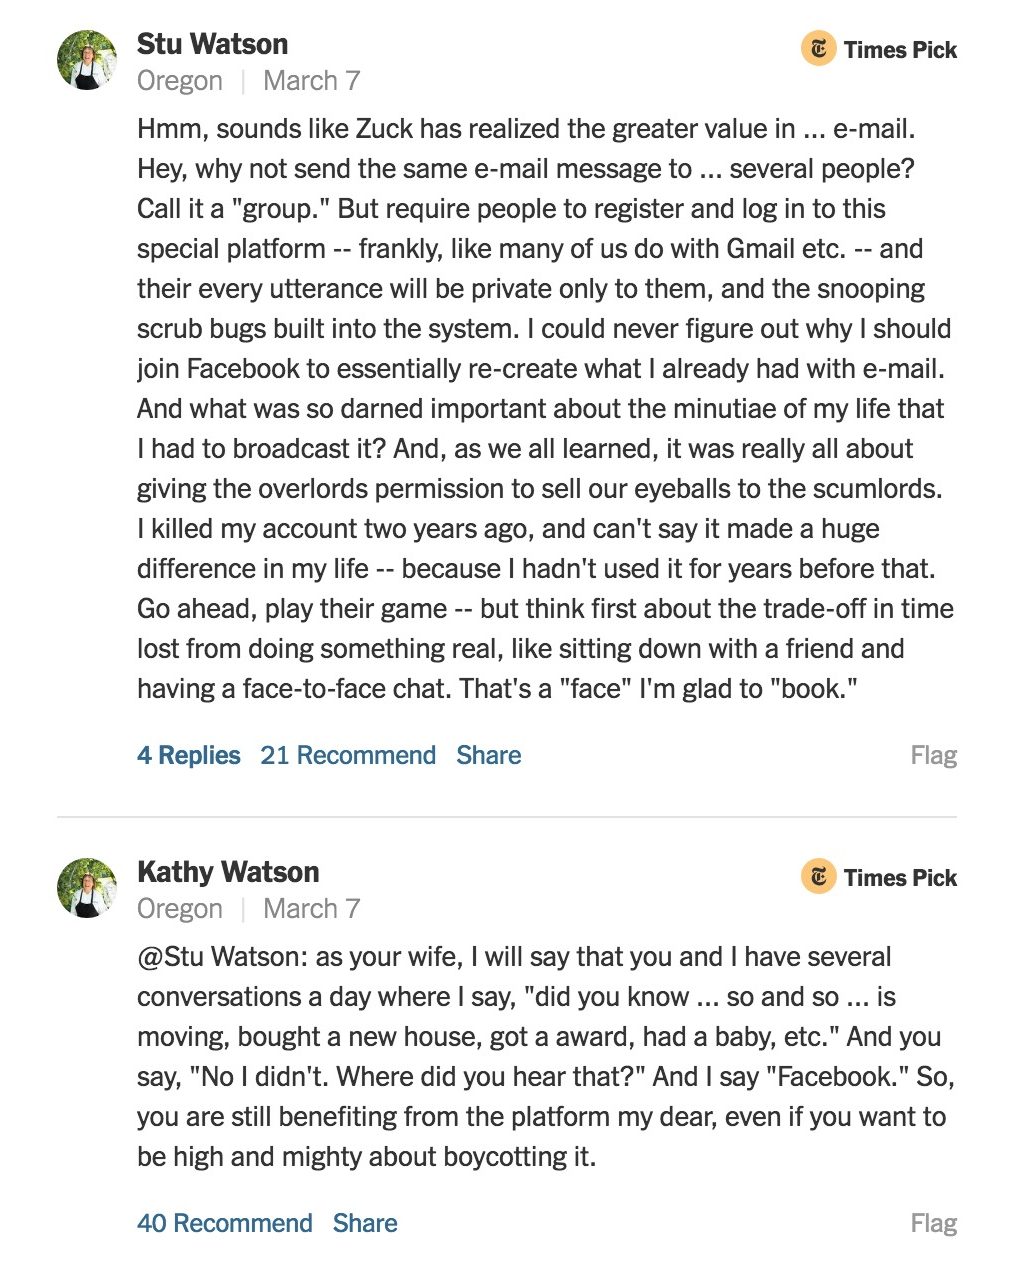This screenshot has height=1280, width=1036.
Task: Share Kathy Watson's reply
Action: pos(365,1223)
